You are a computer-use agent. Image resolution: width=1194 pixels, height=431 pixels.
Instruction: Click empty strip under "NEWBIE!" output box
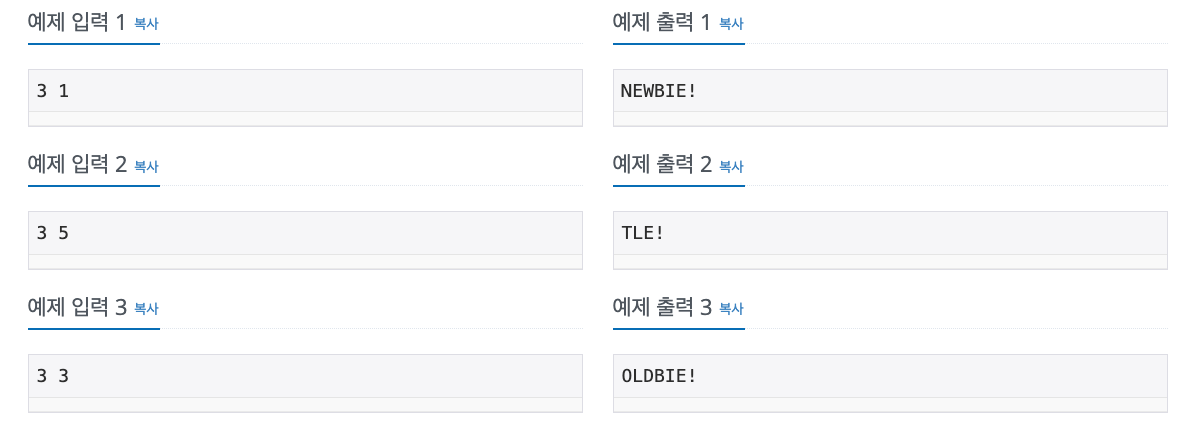pos(890,119)
